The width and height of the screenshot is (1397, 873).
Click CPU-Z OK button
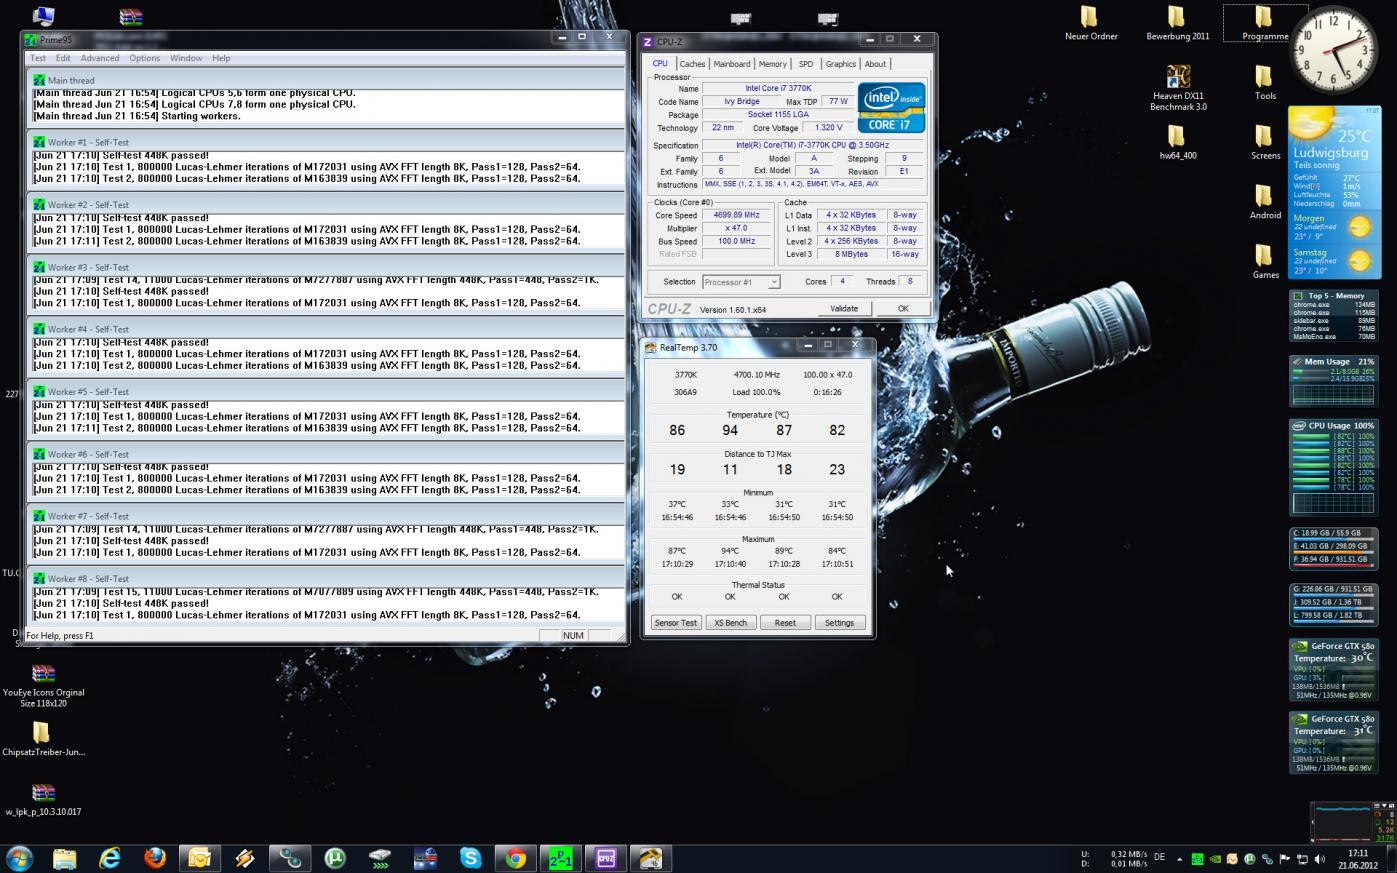[903, 308]
